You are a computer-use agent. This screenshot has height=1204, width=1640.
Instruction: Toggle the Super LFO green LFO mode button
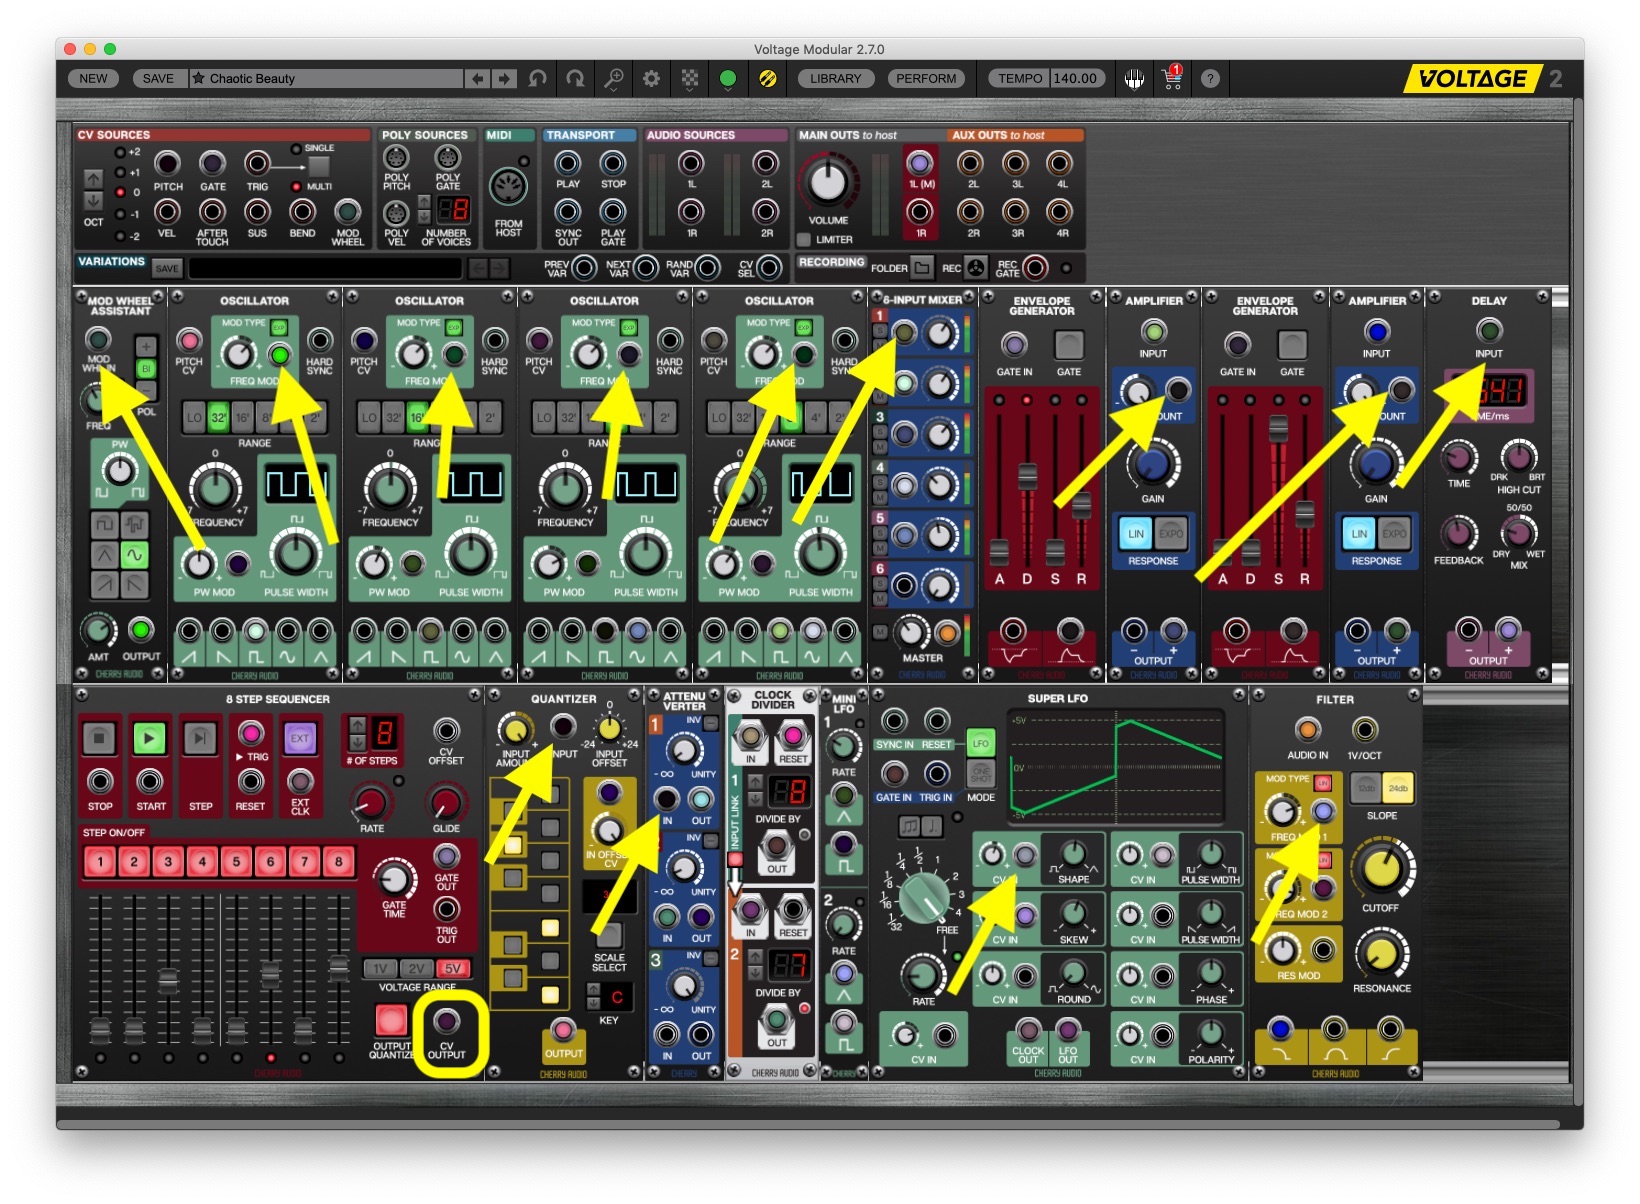[x=981, y=743]
